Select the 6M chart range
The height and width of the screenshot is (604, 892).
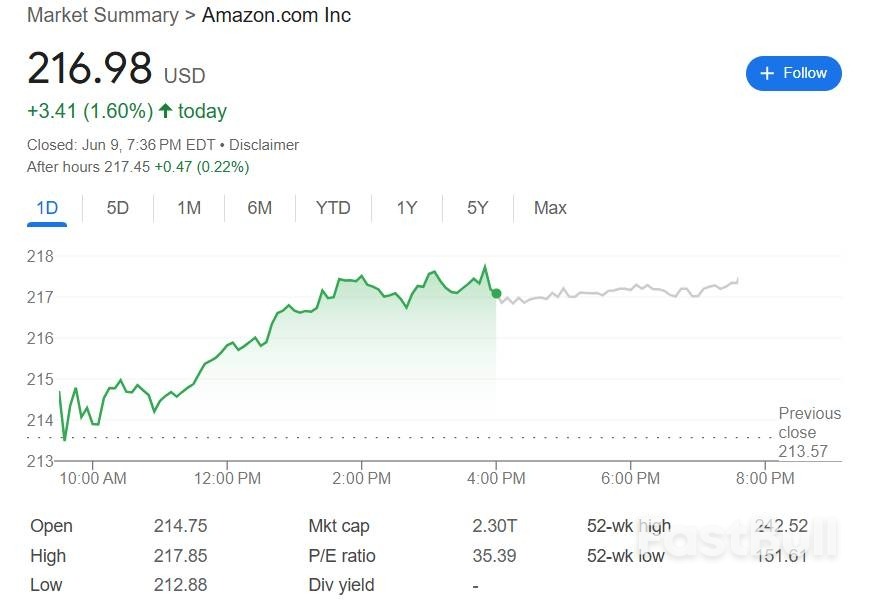point(260,208)
